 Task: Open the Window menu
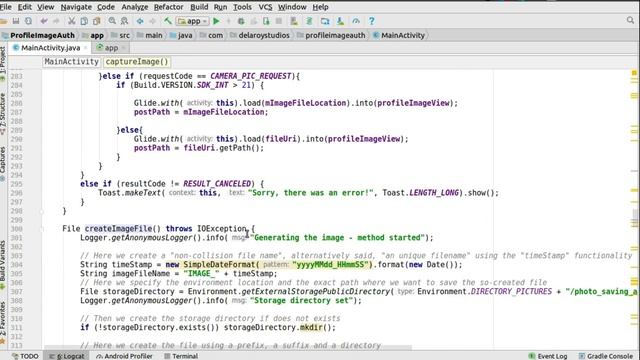[x=292, y=7]
